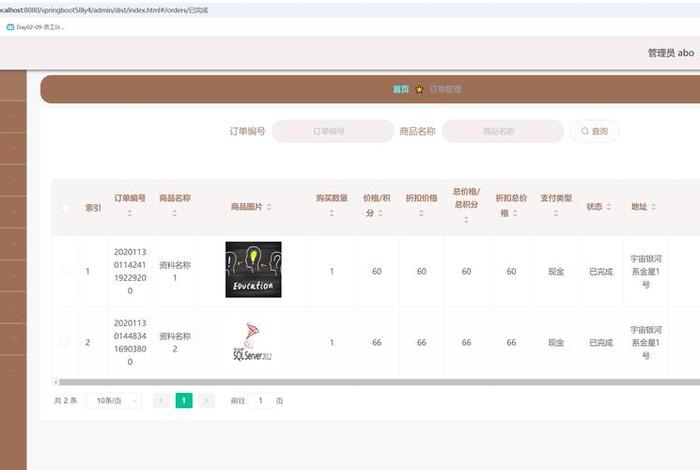Click the 现金 payment type in row 2
The height and width of the screenshot is (470, 700).
point(556,342)
